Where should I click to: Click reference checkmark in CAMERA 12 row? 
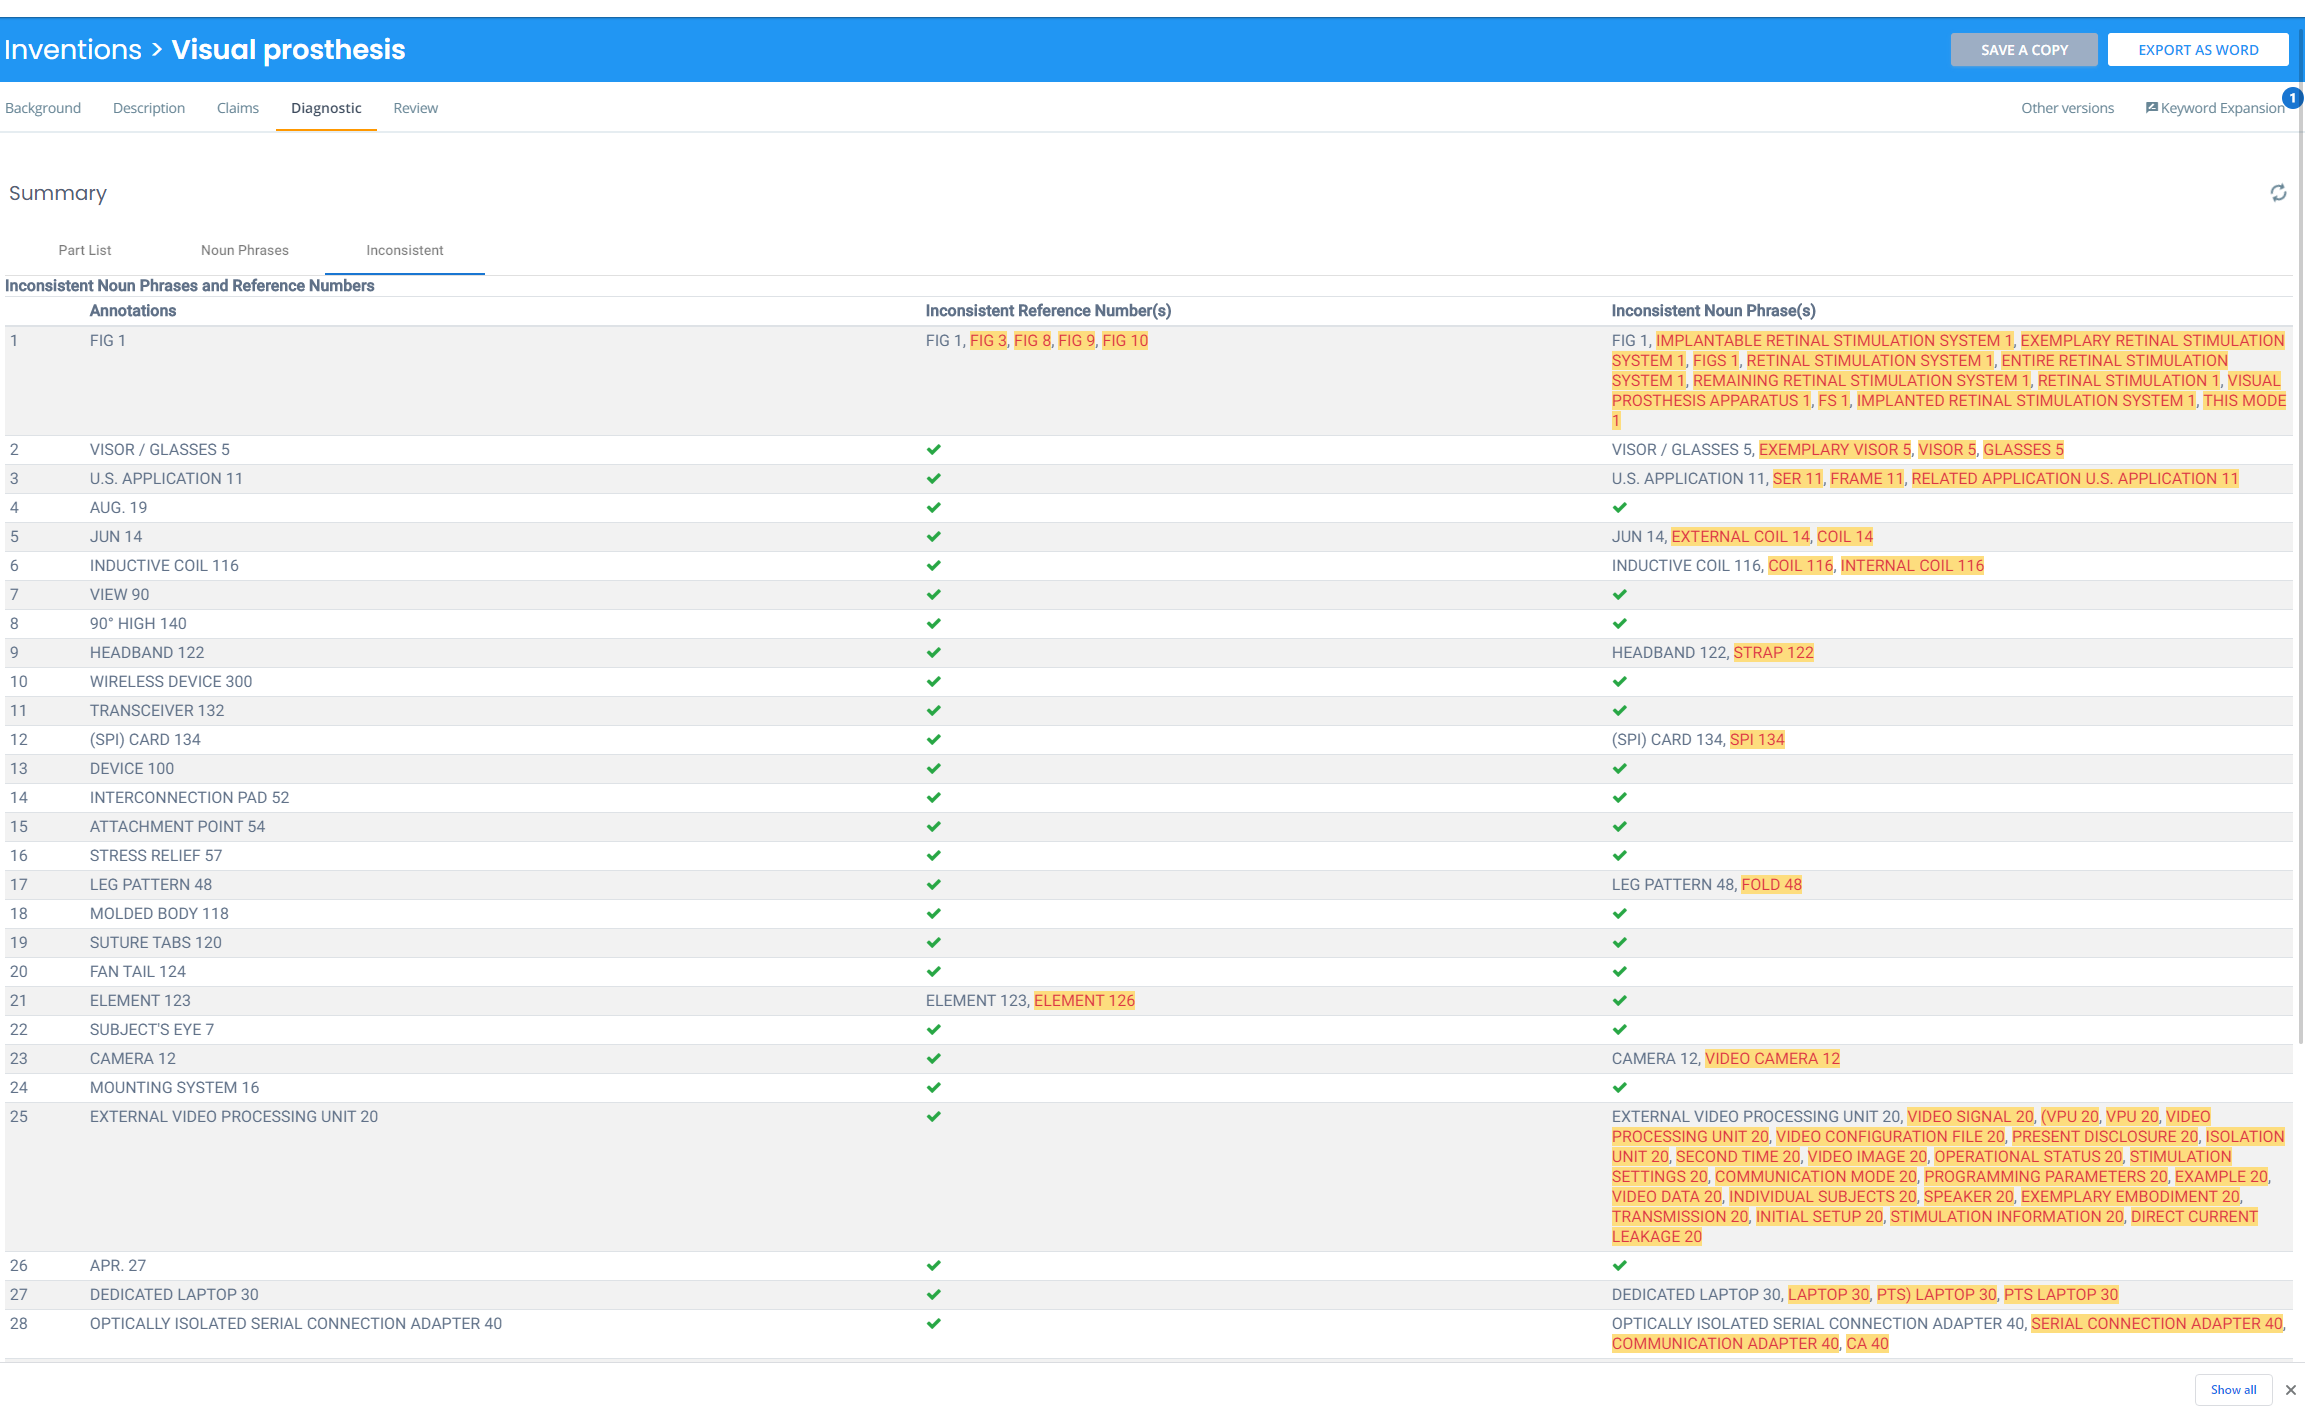[x=933, y=1058]
